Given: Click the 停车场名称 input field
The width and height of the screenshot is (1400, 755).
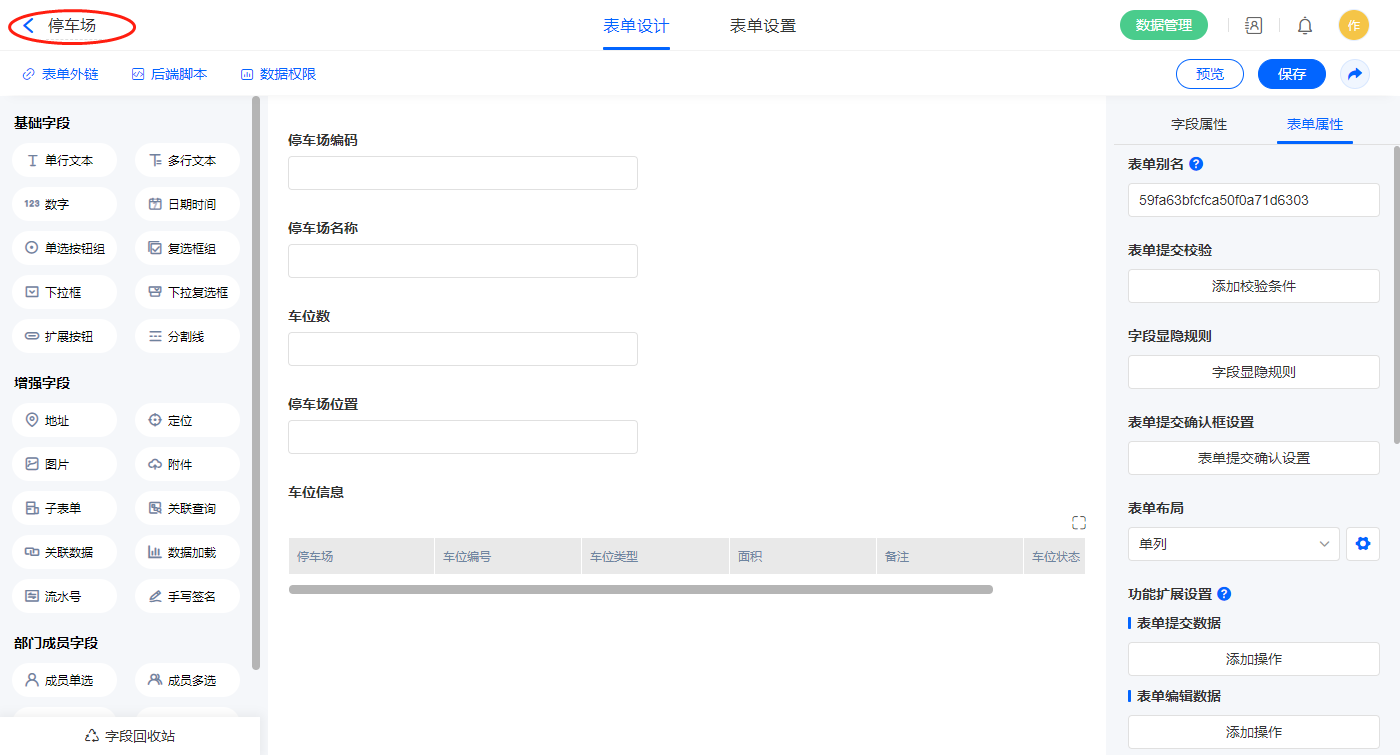Looking at the screenshot, I should 462,261.
